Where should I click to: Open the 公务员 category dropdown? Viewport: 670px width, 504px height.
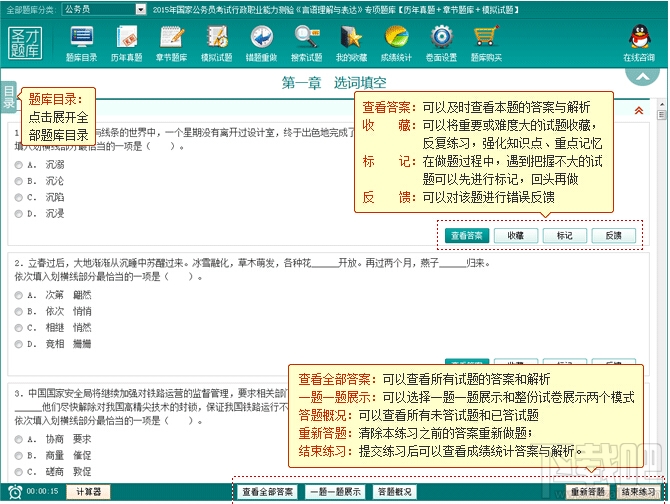(x=104, y=9)
